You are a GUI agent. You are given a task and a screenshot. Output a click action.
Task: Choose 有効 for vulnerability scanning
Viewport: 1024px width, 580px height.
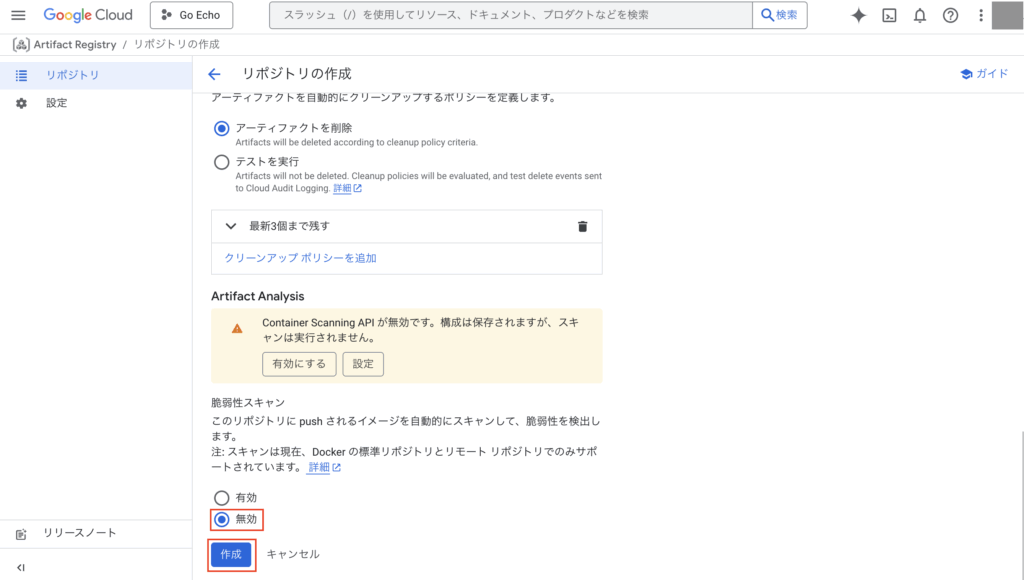click(222, 498)
